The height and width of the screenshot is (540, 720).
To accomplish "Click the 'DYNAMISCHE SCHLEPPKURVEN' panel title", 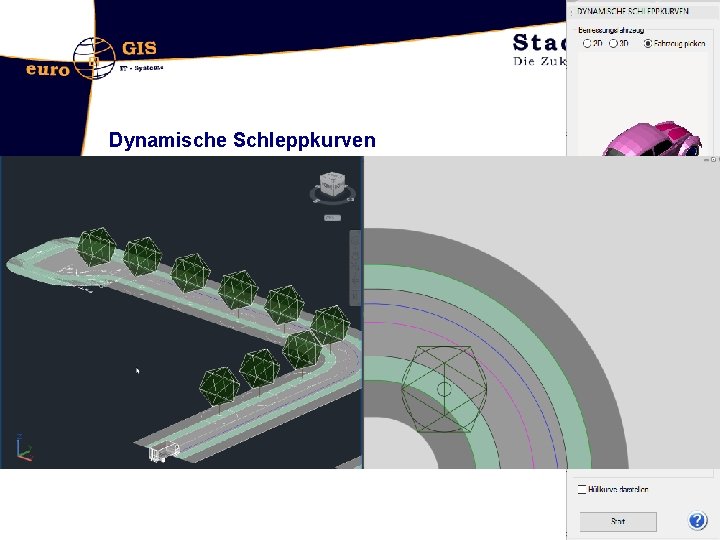I will (633, 11).
